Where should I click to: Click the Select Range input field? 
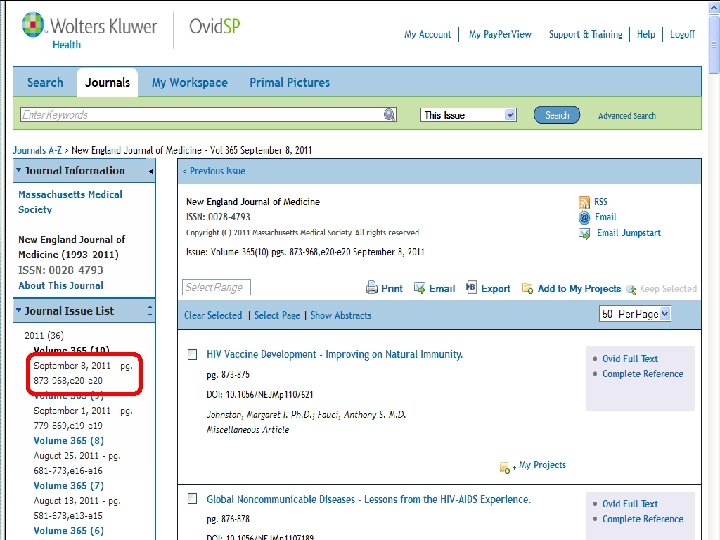(x=216, y=287)
